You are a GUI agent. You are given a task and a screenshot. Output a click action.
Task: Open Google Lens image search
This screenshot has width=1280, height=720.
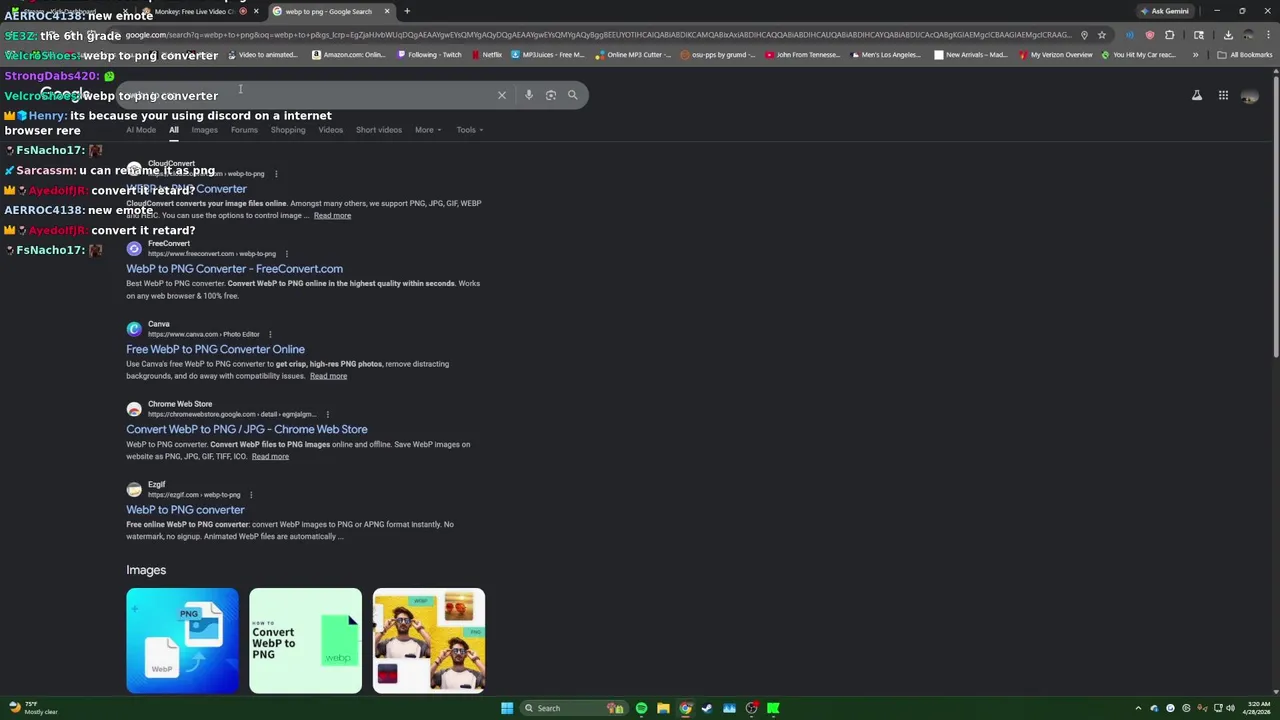[551, 95]
